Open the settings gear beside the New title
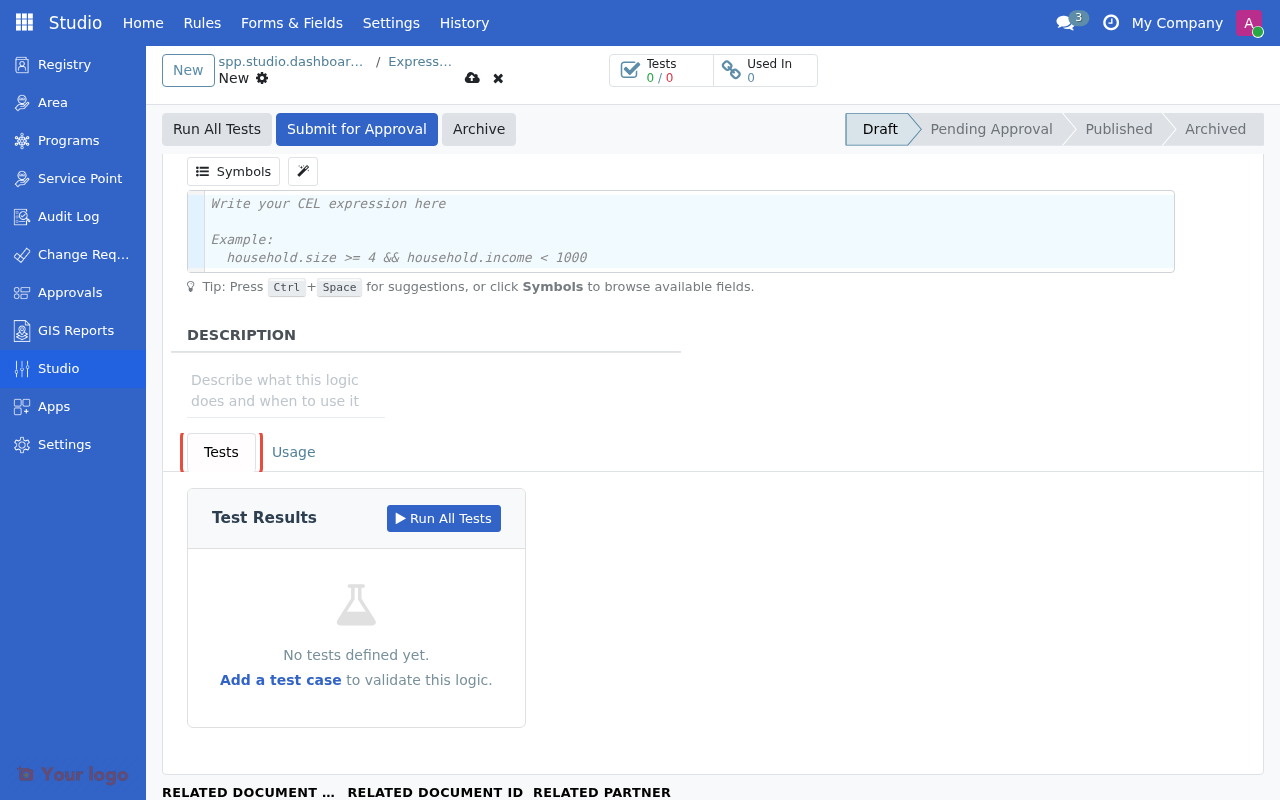The image size is (1280, 800). click(x=261, y=77)
